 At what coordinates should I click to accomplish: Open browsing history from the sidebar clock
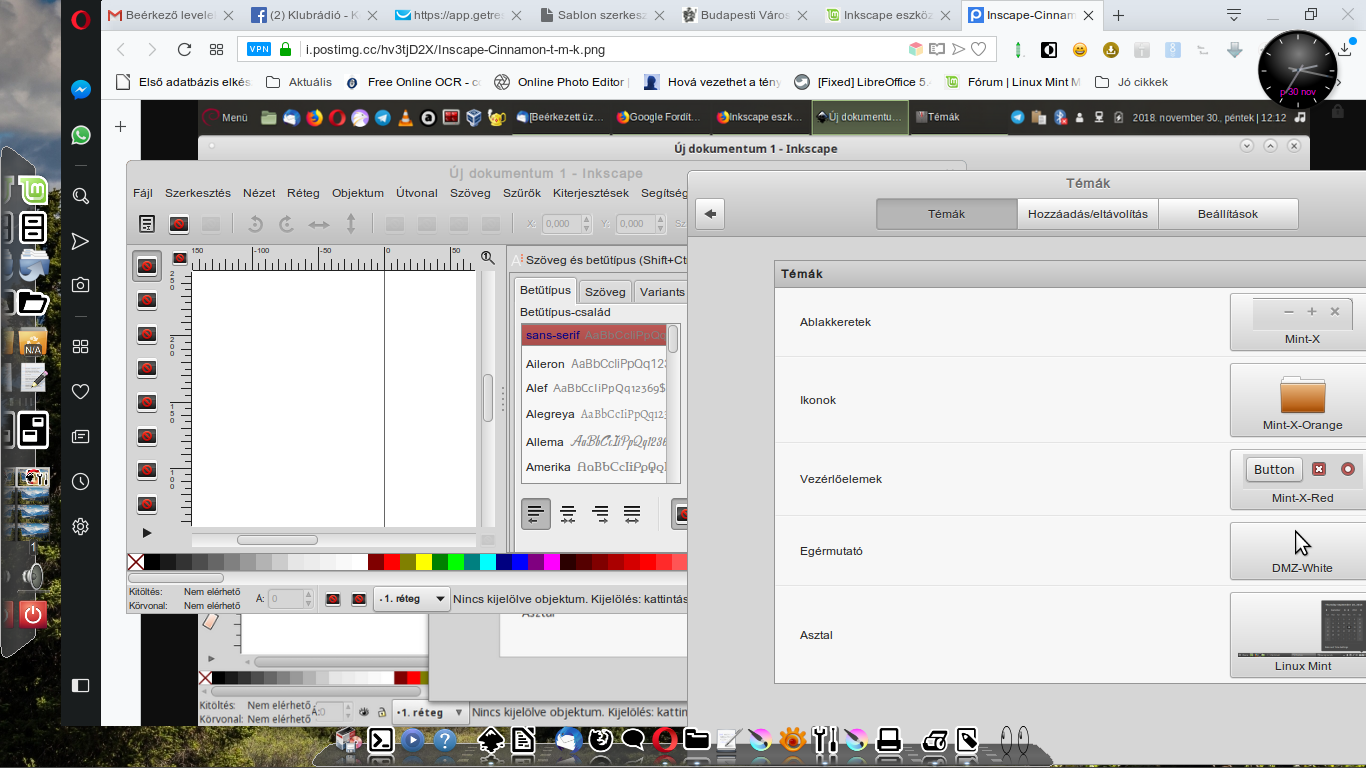click(81, 482)
